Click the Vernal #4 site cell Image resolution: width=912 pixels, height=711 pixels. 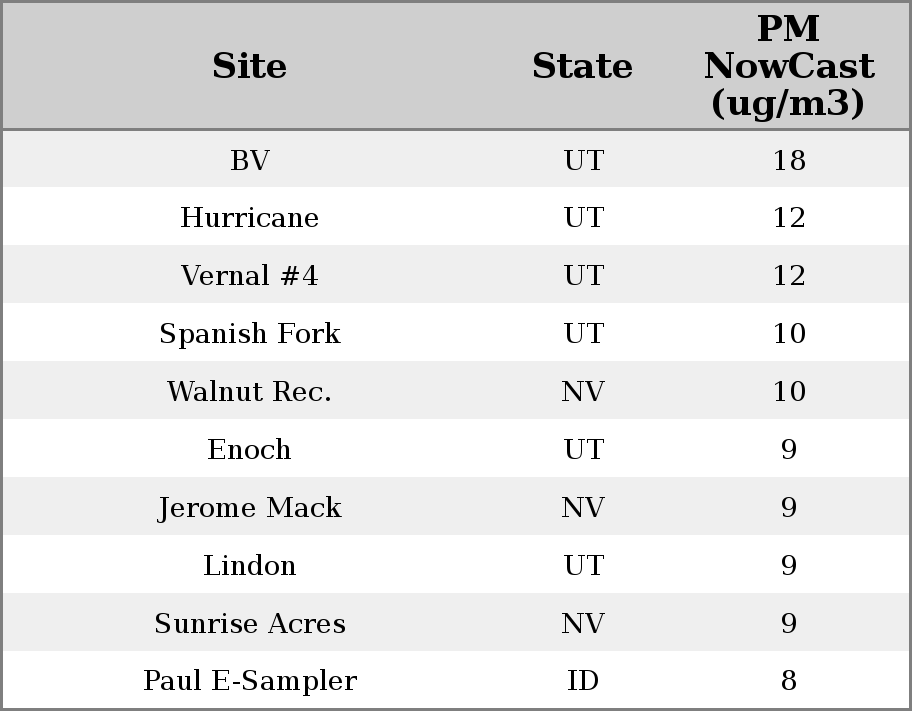[x=250, y=276]
